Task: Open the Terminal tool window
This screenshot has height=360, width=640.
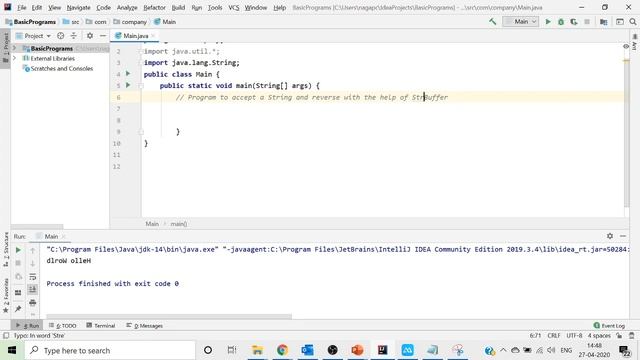Action: (x=101, y=326)
